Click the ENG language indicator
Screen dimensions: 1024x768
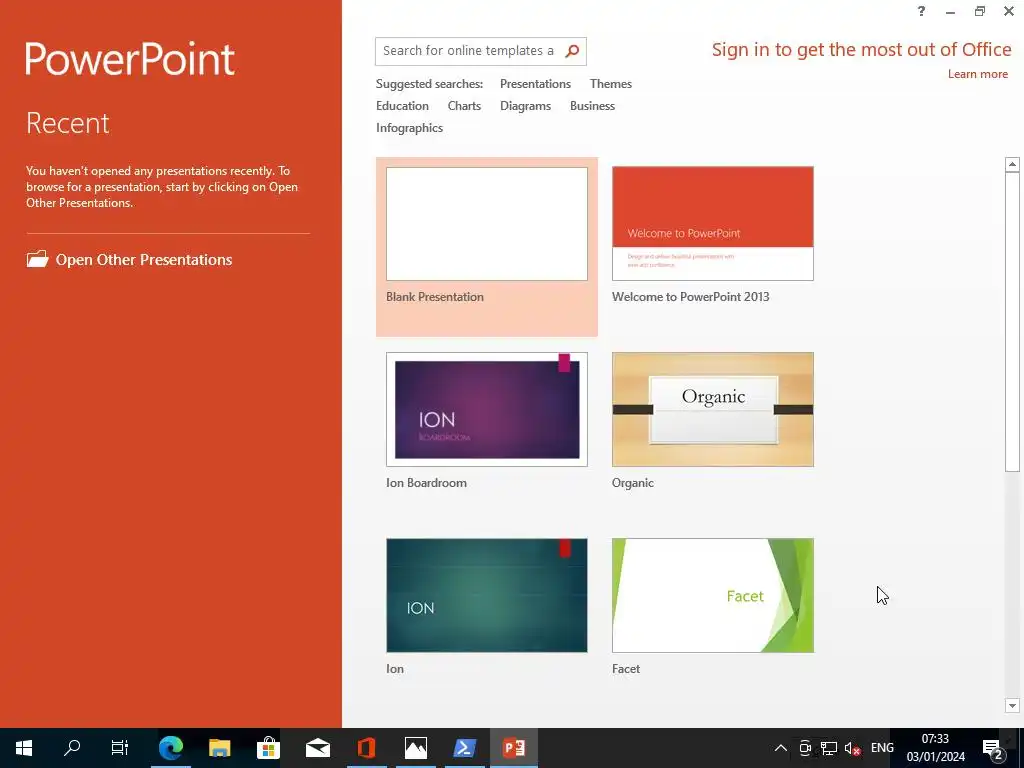[882, 748]
